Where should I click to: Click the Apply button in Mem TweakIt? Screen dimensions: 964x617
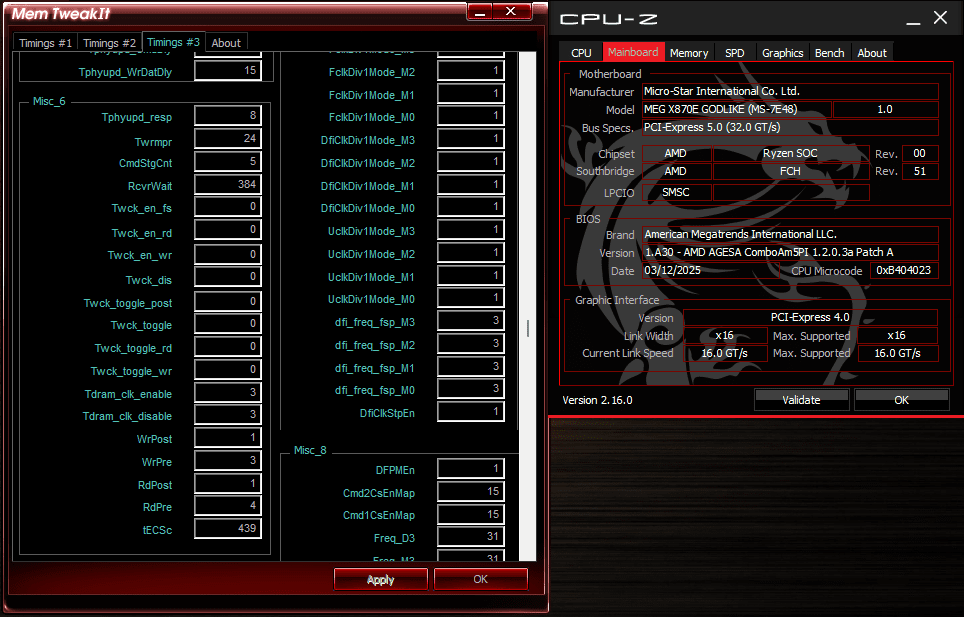381,580
